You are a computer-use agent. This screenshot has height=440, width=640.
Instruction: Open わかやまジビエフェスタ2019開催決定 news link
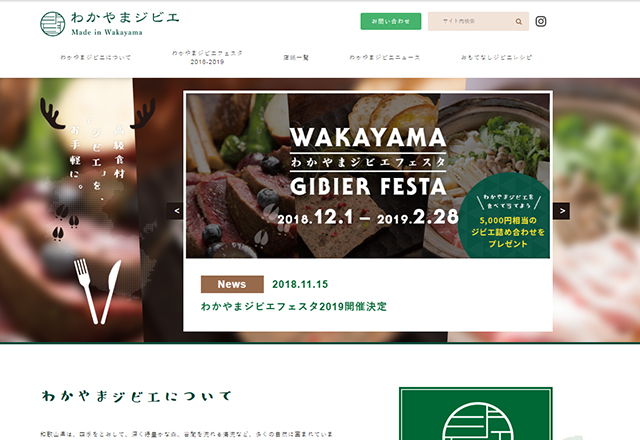click(293, 307)
